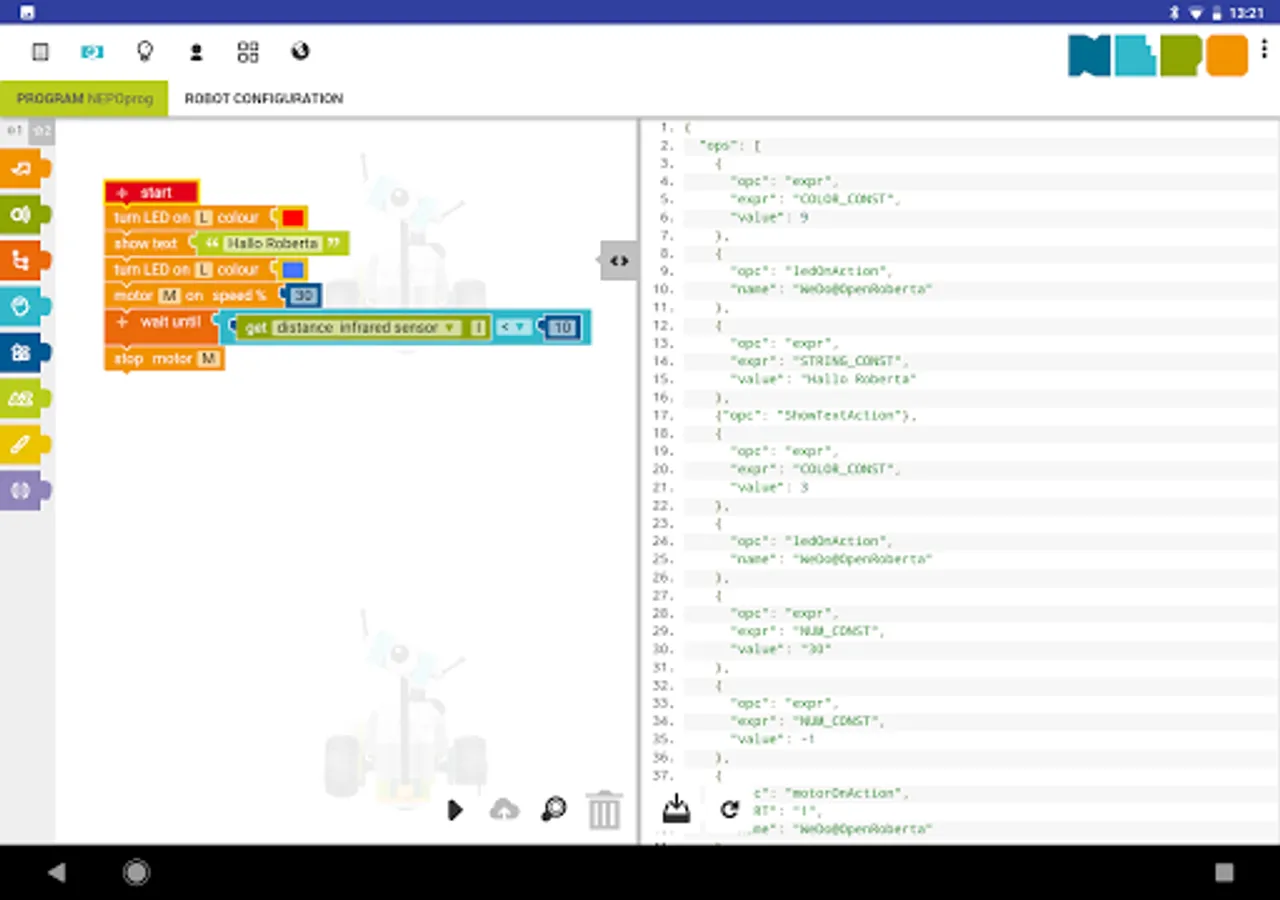Open the light blue Logic toolbox category
Viewport: 1280px width, 900px height.
click(x=23, y=306)
